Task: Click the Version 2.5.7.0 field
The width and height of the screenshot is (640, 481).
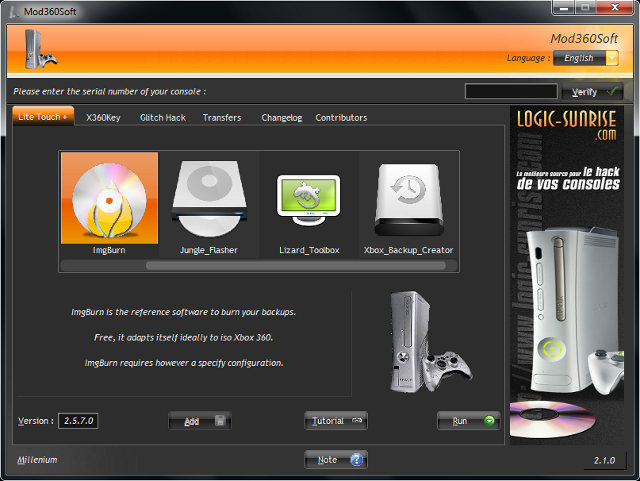Action: click(78, 421)
